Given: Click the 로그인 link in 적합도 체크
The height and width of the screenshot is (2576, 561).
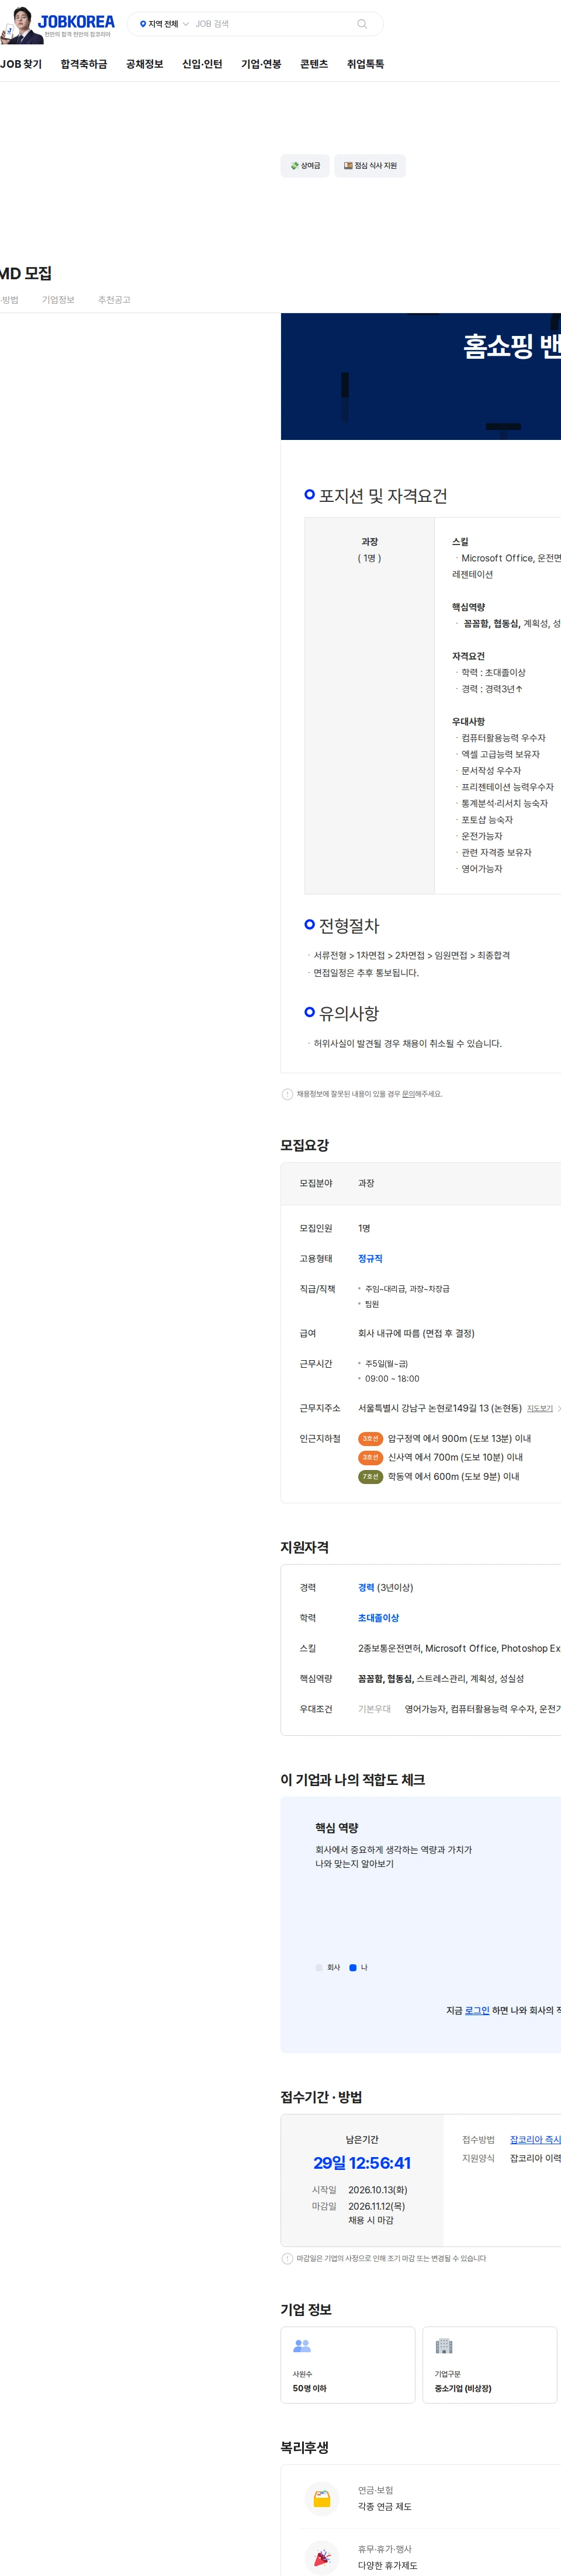Looking at the screenshot, I should [x=477, y=2010].
